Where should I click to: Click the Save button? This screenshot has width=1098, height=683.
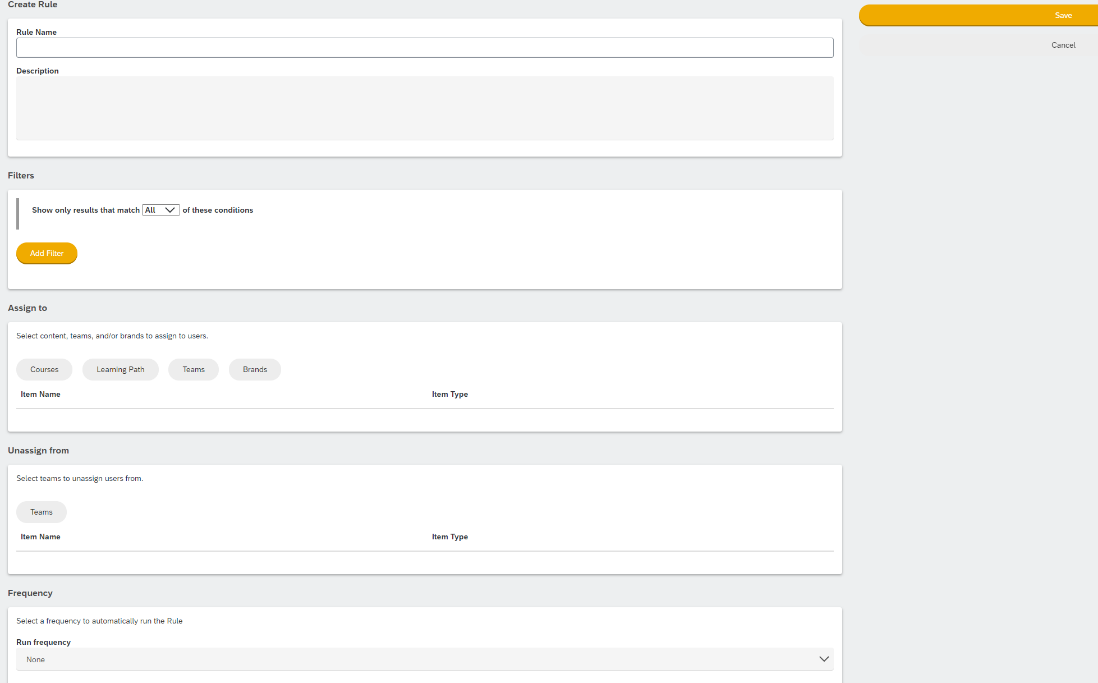click(978, 15)
